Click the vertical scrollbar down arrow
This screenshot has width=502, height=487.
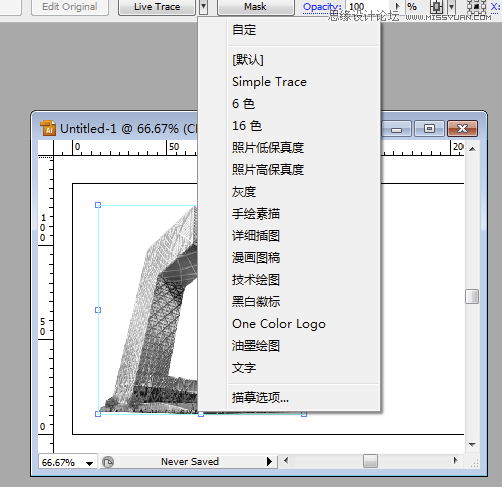point(472,444)
